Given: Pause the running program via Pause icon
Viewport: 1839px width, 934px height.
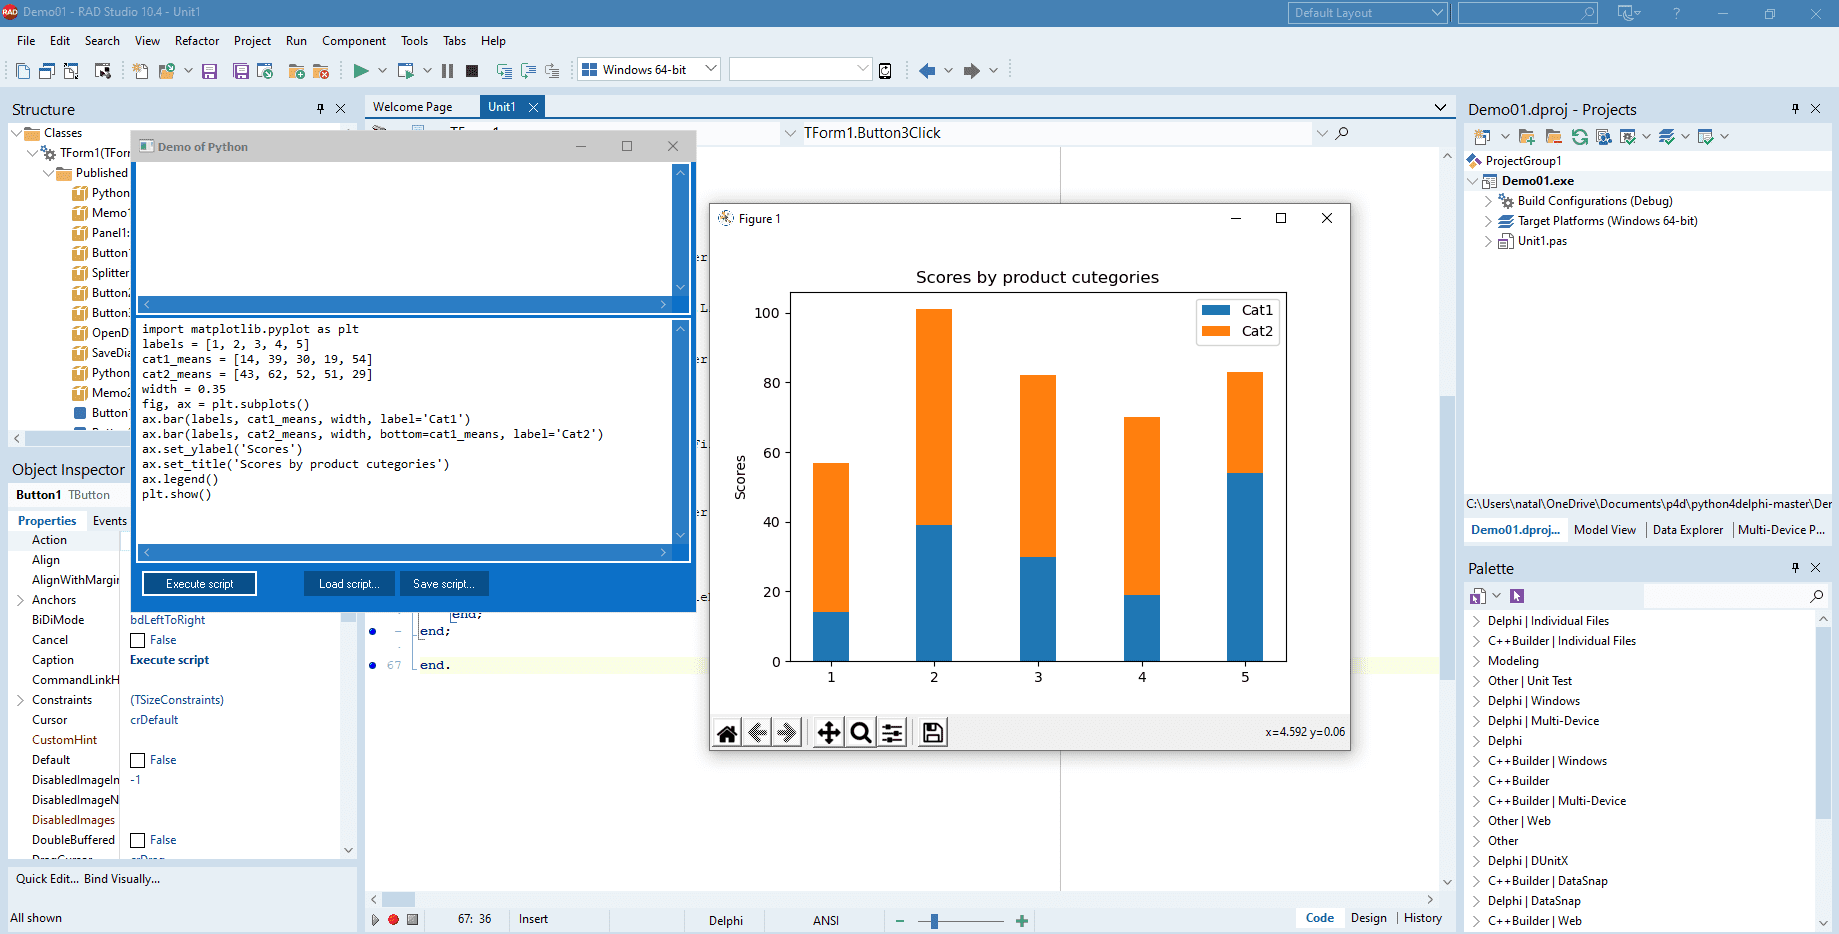Looking at the screenshot, I should [x=446, y=70].
